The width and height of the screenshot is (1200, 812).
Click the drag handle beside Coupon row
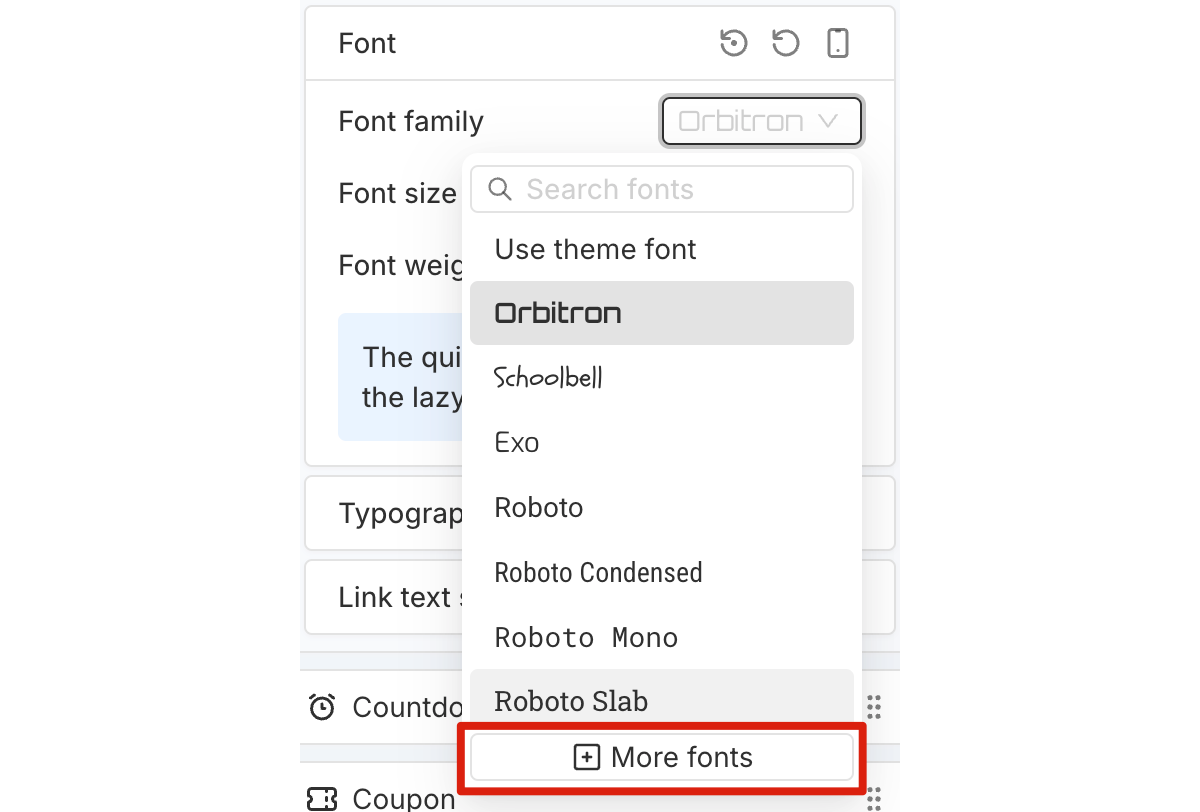point(874,798)
